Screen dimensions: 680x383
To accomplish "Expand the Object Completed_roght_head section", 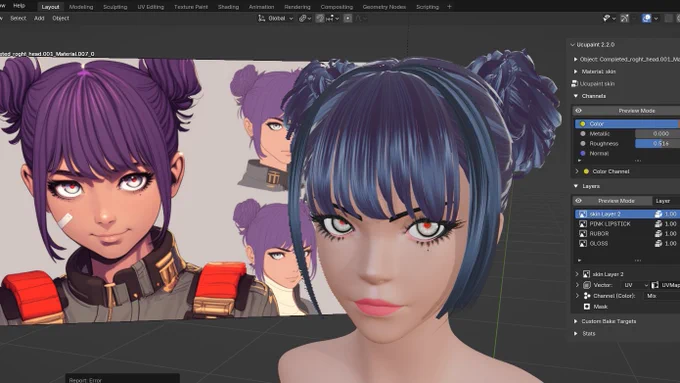I will (575, 59).
